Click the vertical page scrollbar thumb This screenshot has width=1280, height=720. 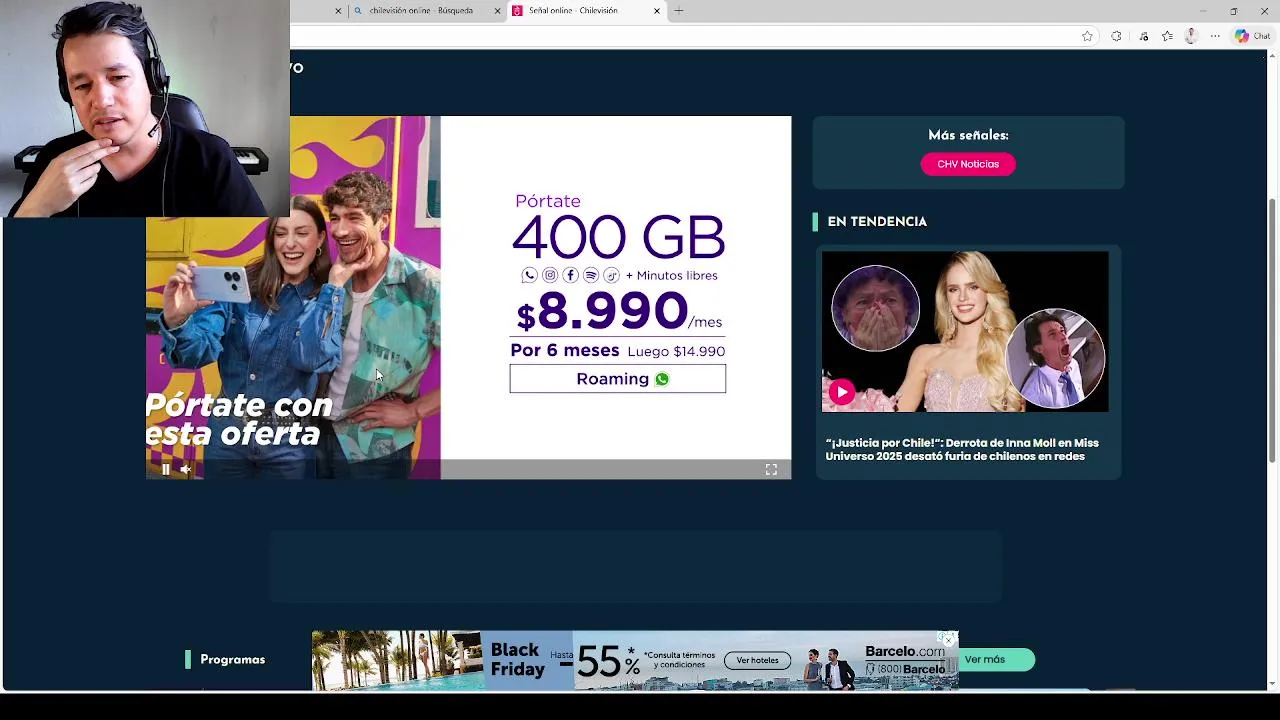coord(1272,330)
